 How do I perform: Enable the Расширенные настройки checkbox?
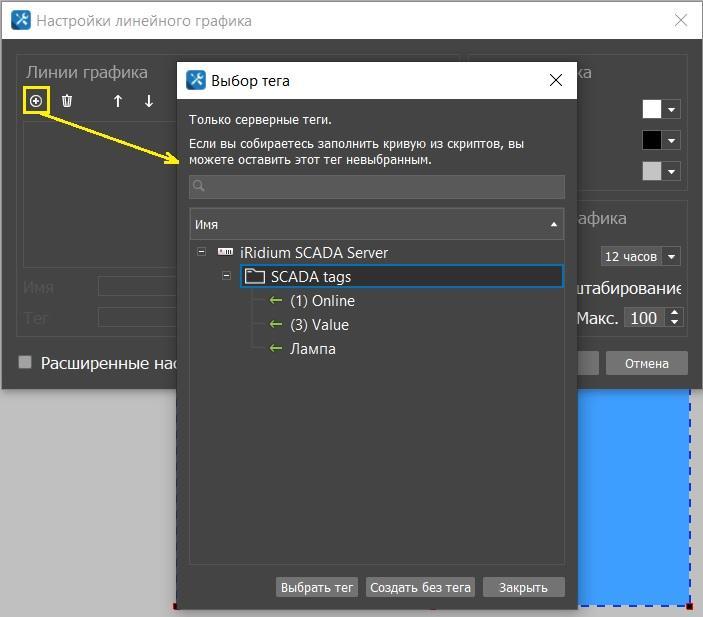pyautogui.click(x=26, y=362)
